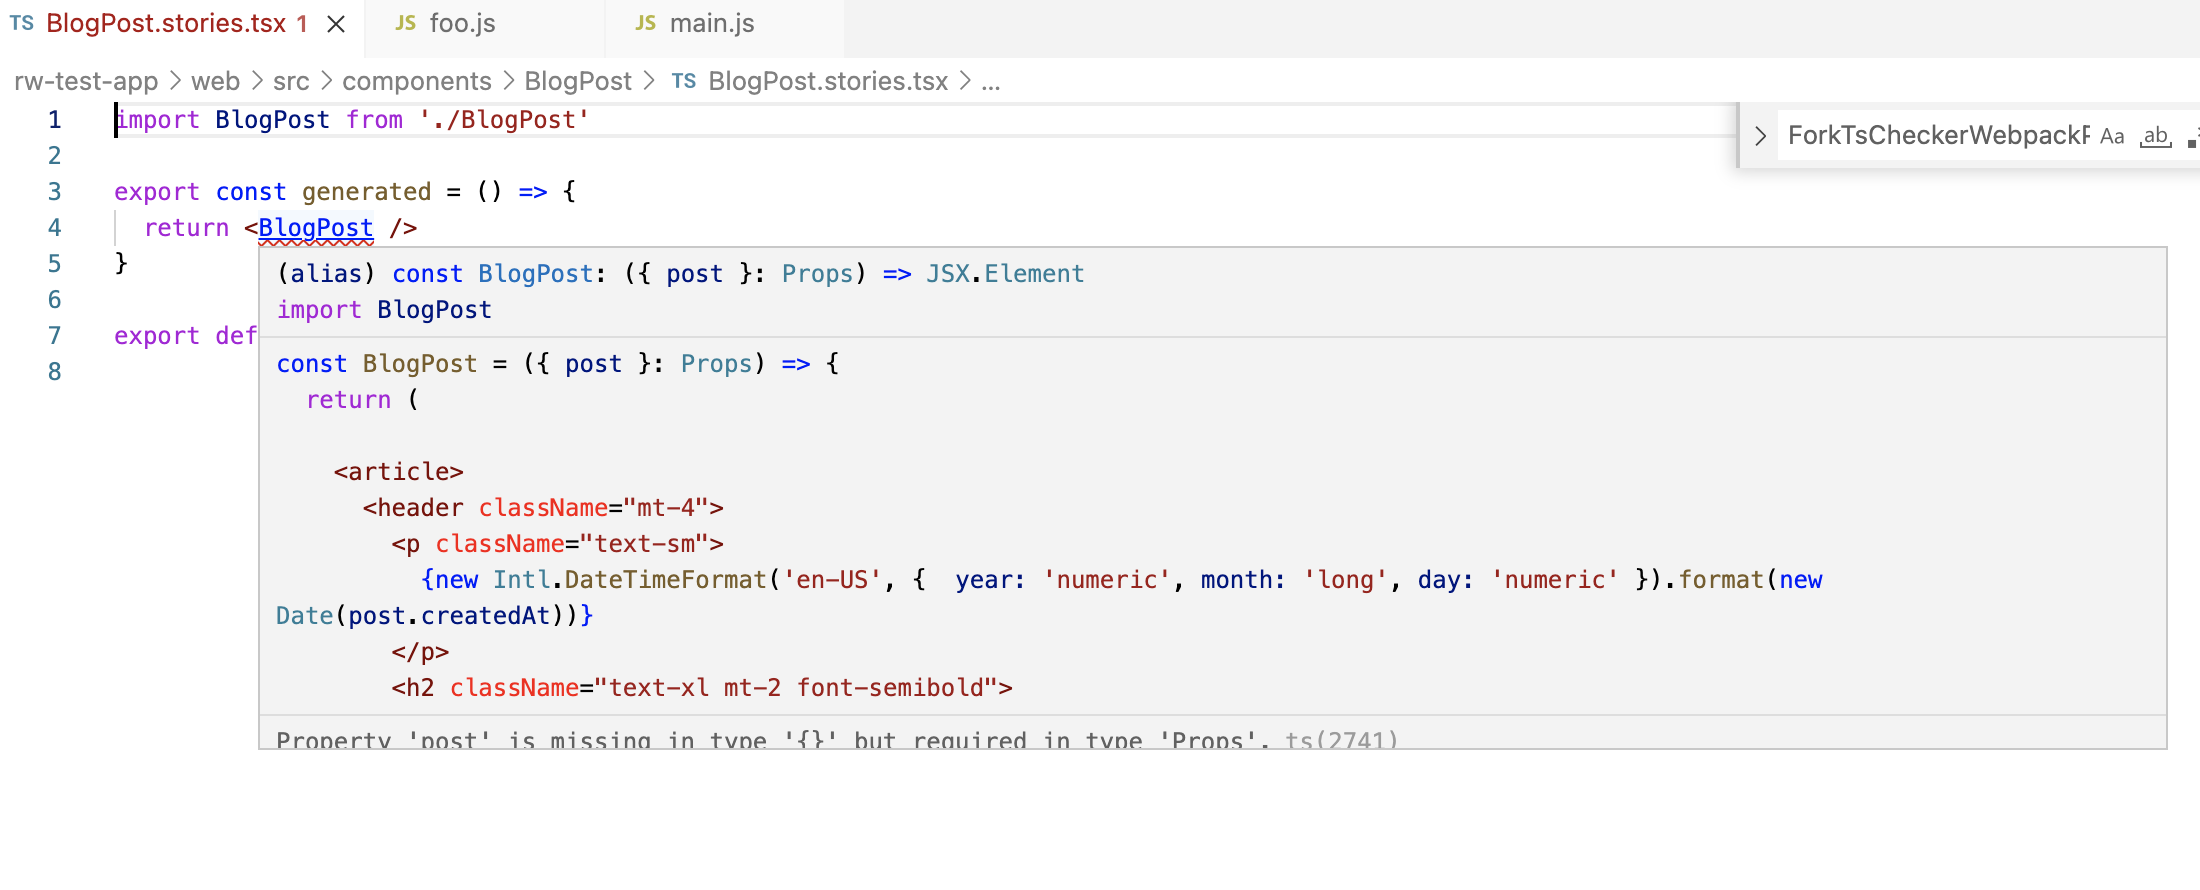Click the TS icon in breadcrumb path
This screenshot has height=890, width=2200.
684,81
